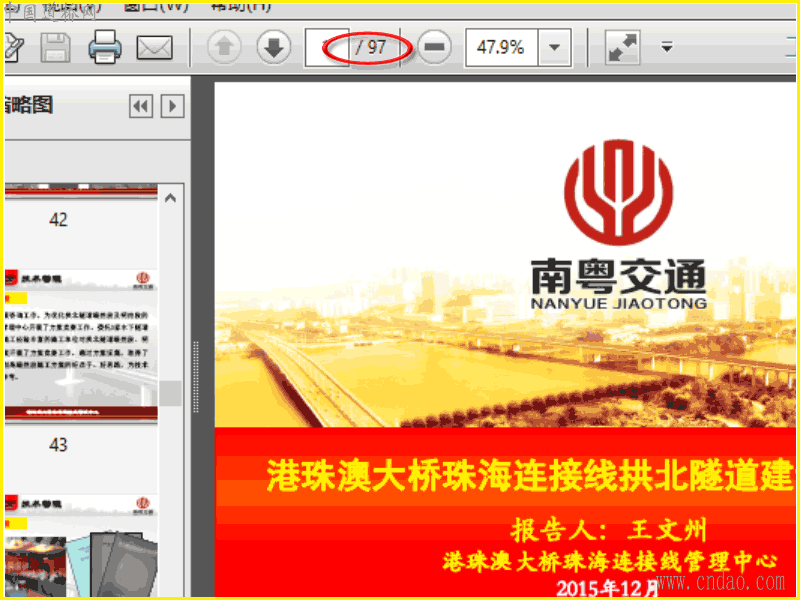Go to the next page arrow
800x600 pixels.
274,47
